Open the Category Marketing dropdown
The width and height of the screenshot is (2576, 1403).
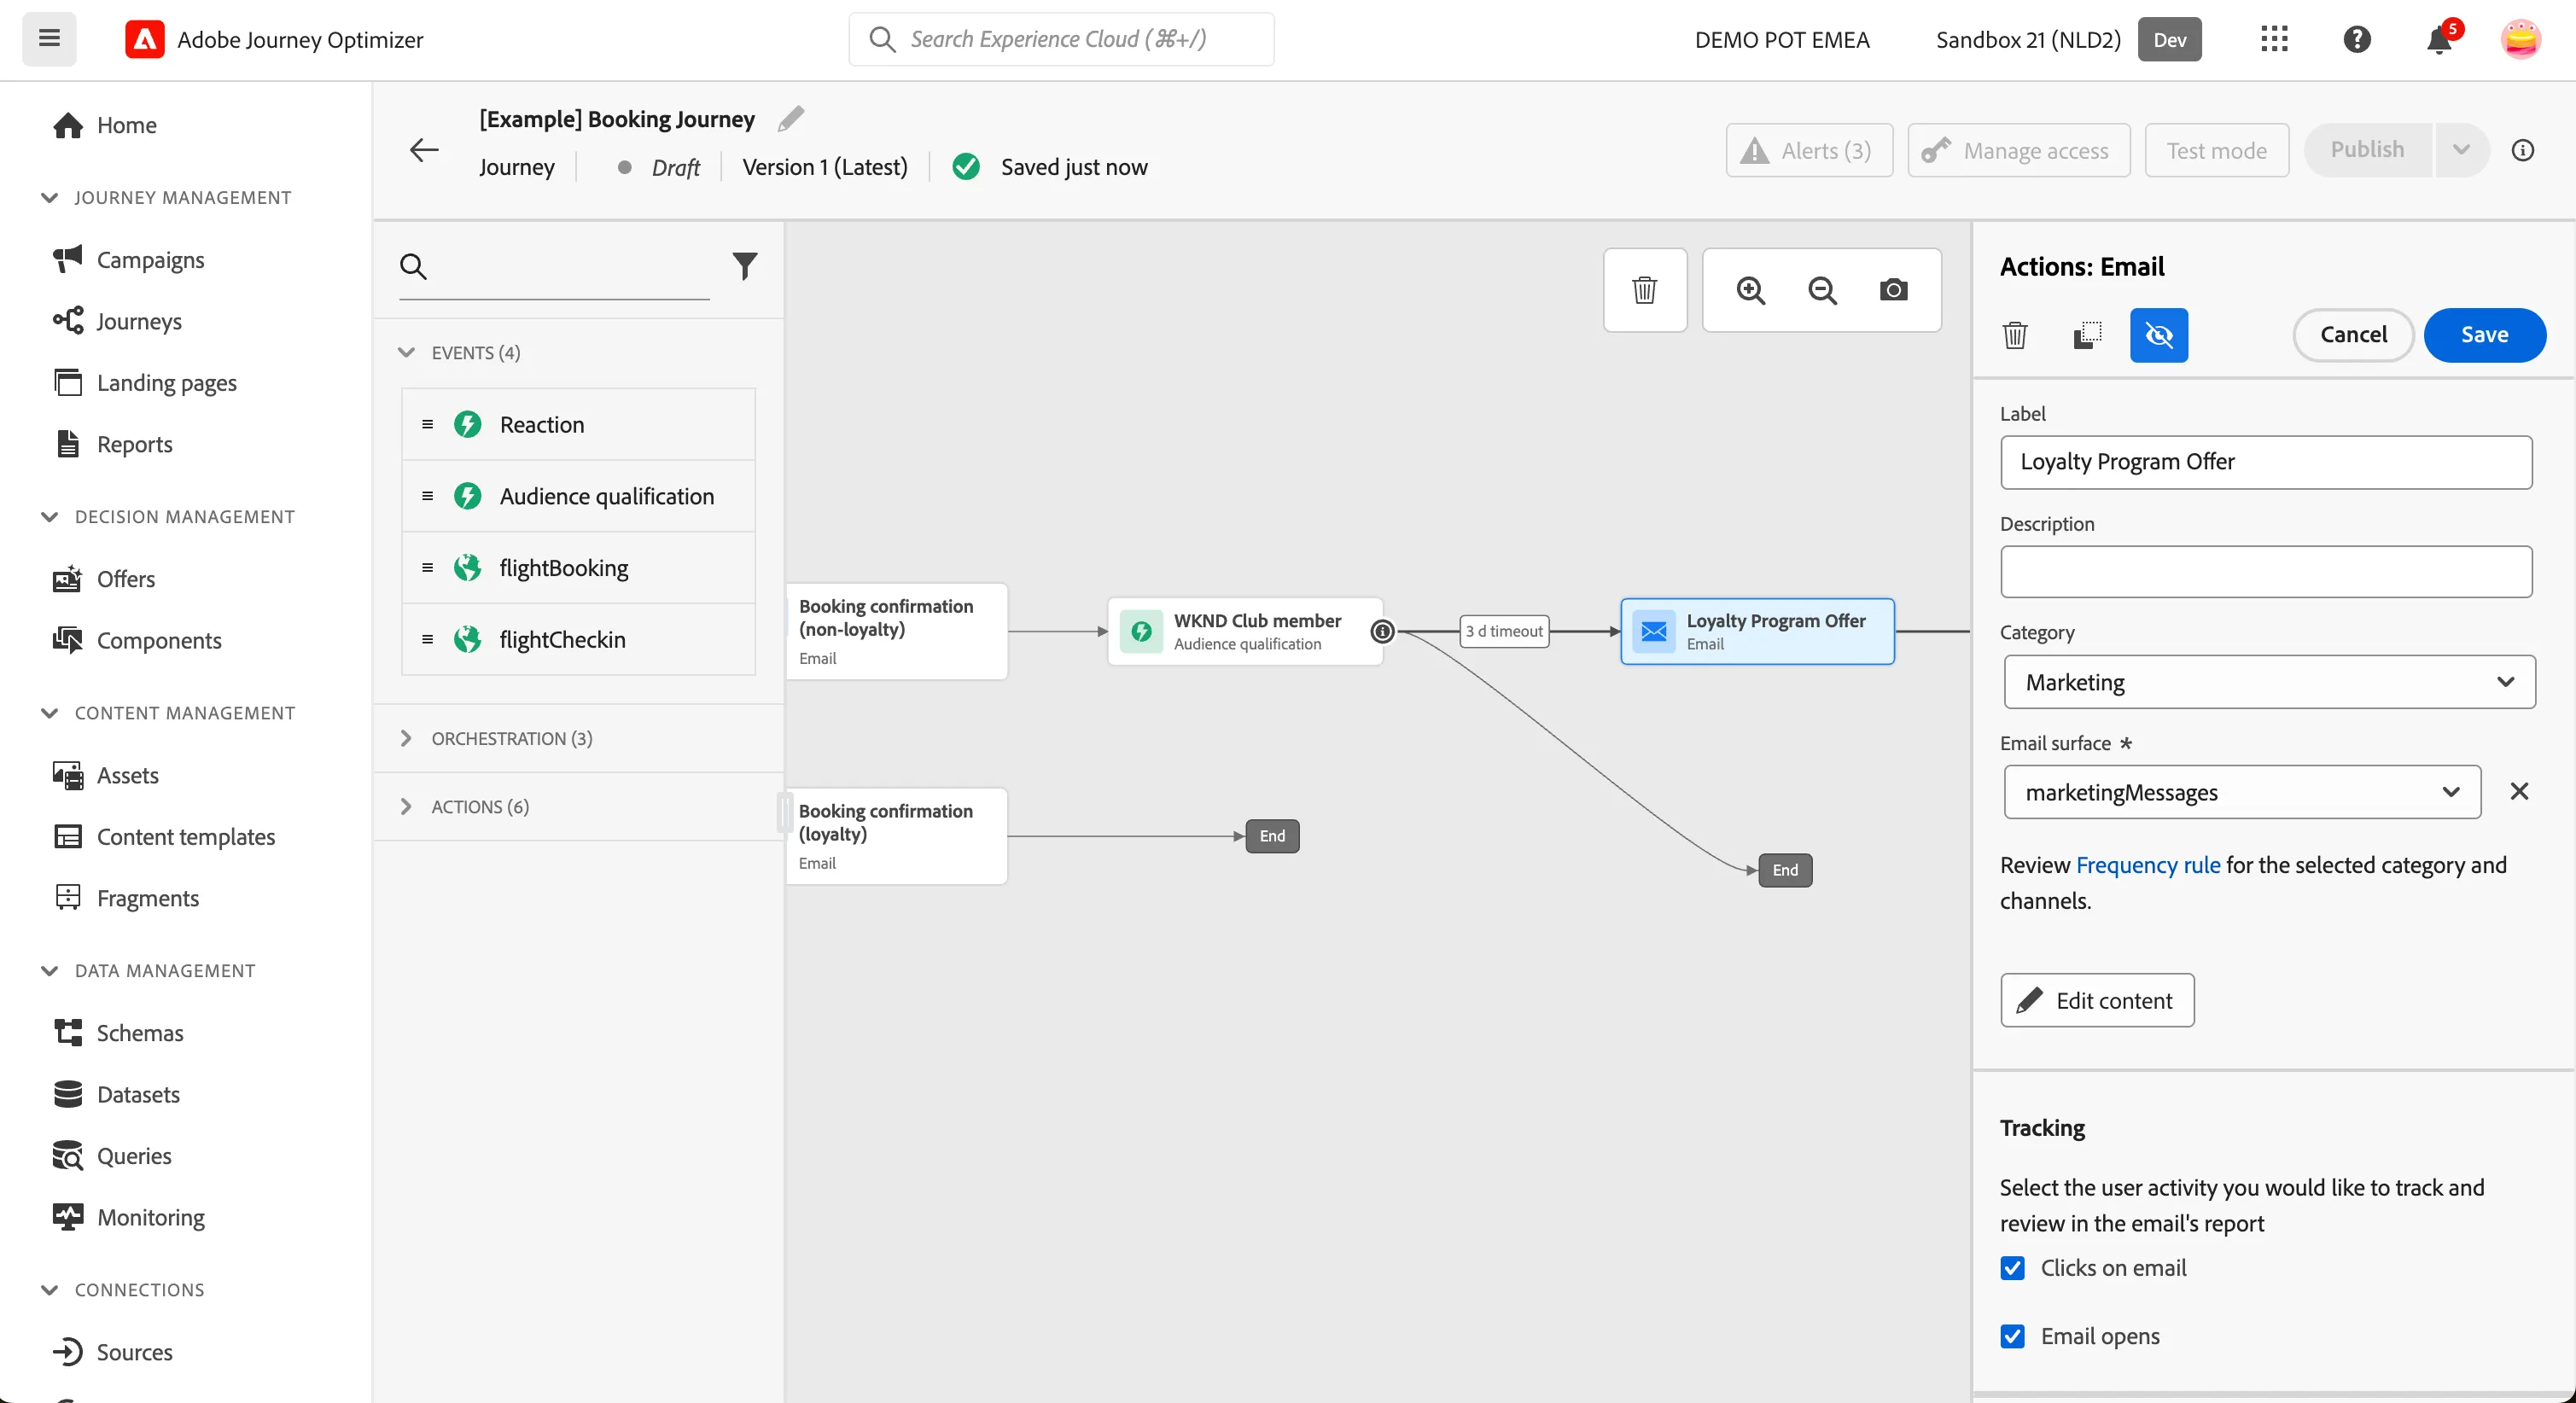(2269, 682)
